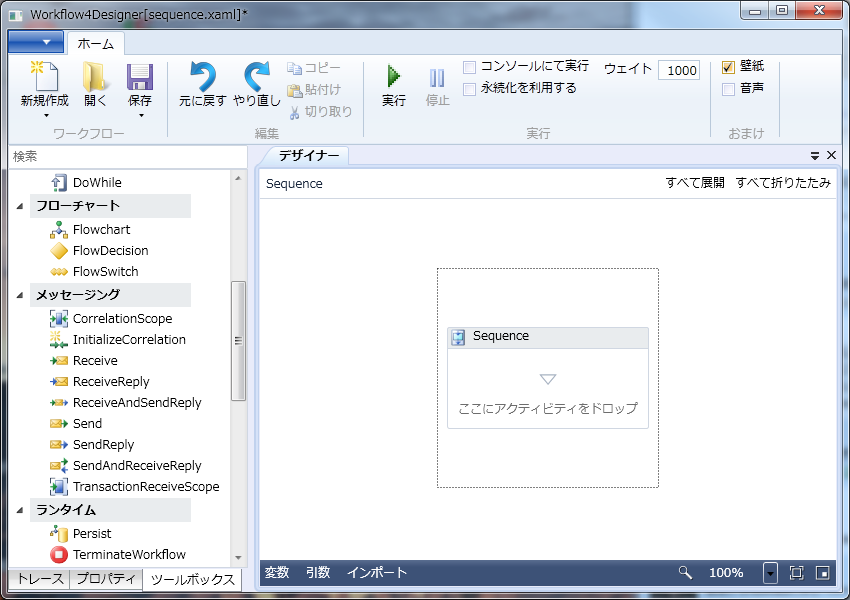
Task: Open a file with the 開く folder icon
Action: (94, 76)
